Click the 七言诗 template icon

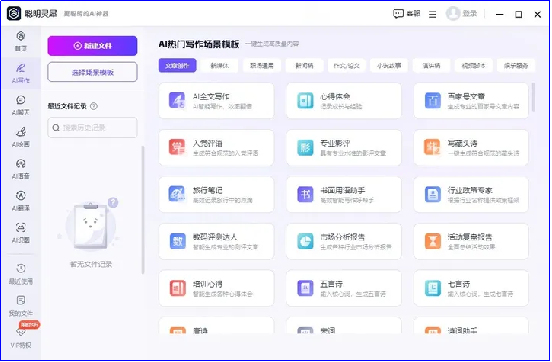[x=432, y=288]
